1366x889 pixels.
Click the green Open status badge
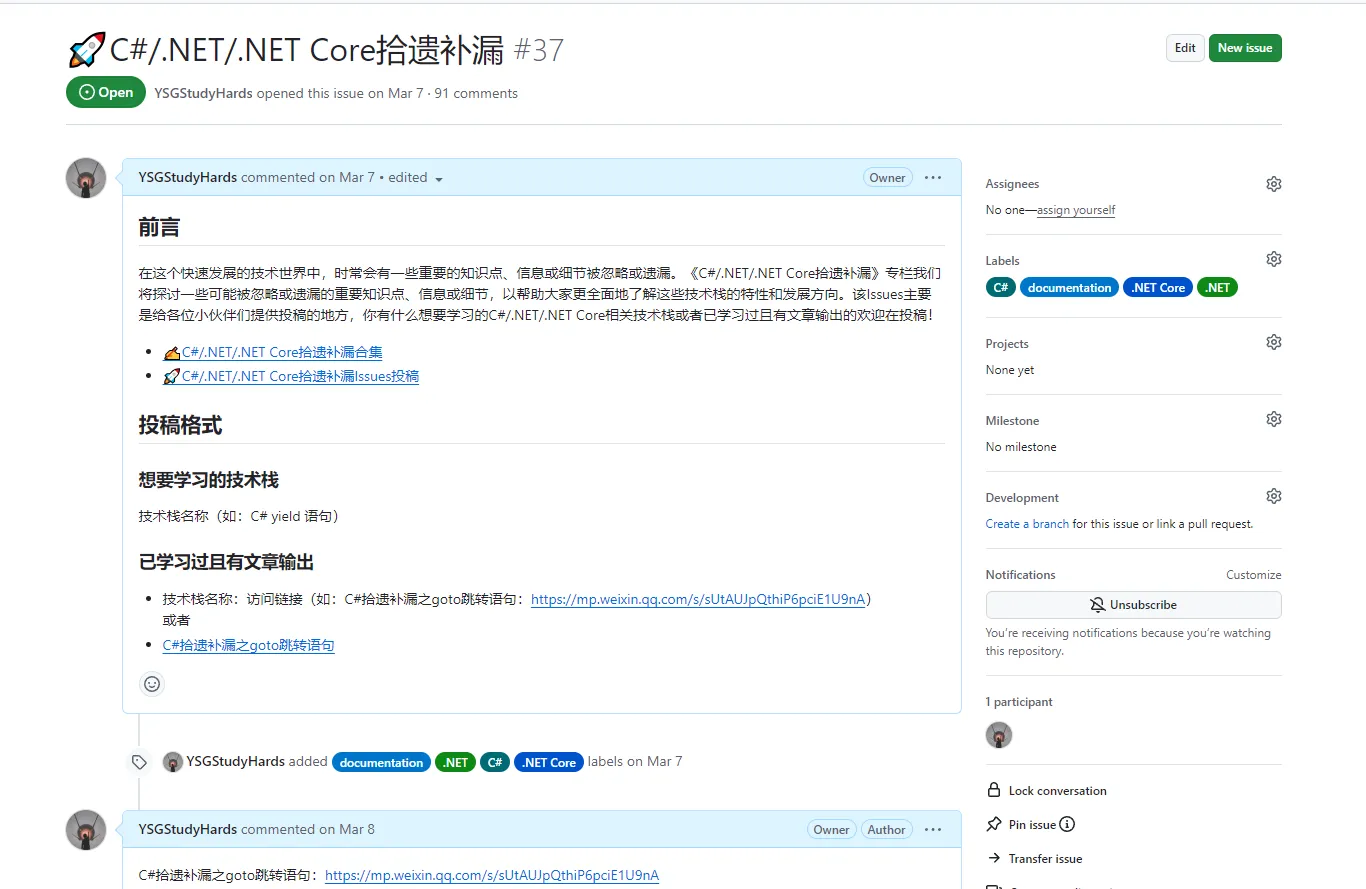tap(106, 92)
